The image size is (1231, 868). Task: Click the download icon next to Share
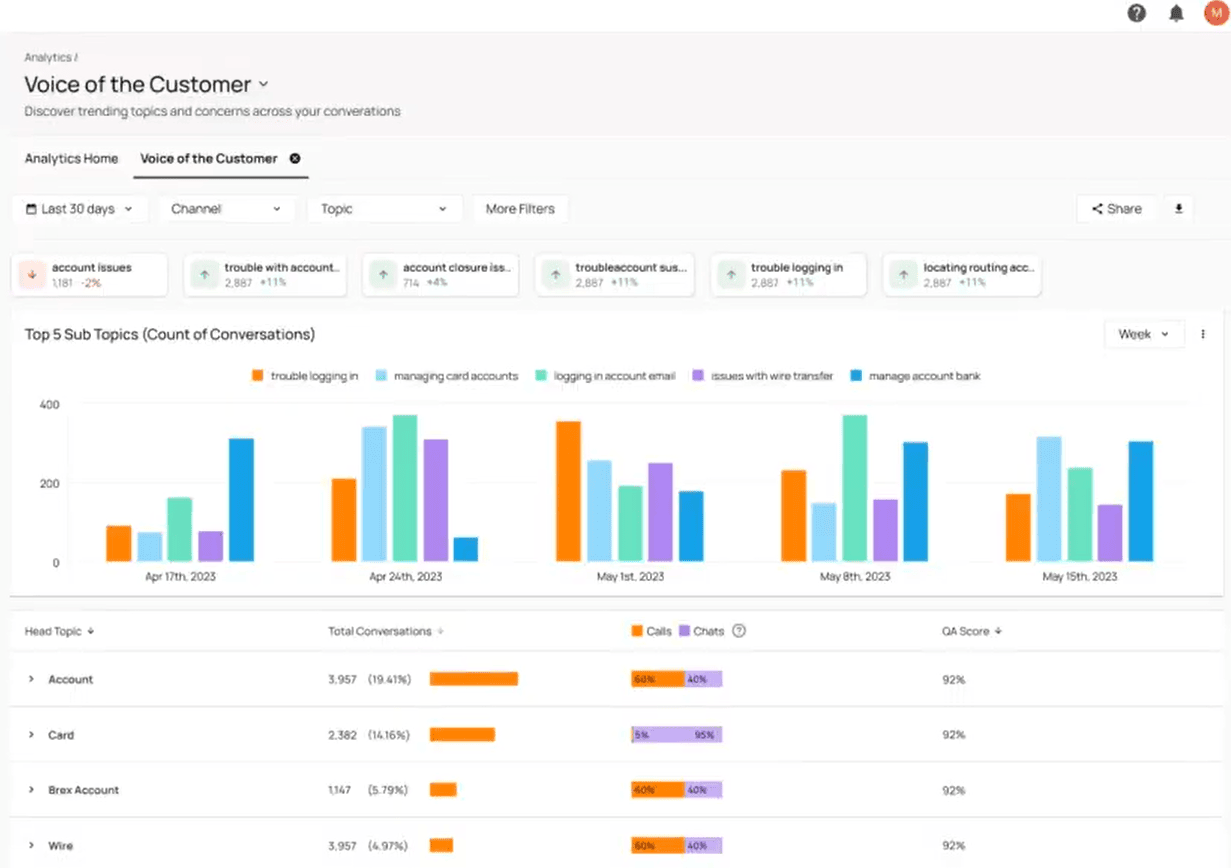point(1178,209)
